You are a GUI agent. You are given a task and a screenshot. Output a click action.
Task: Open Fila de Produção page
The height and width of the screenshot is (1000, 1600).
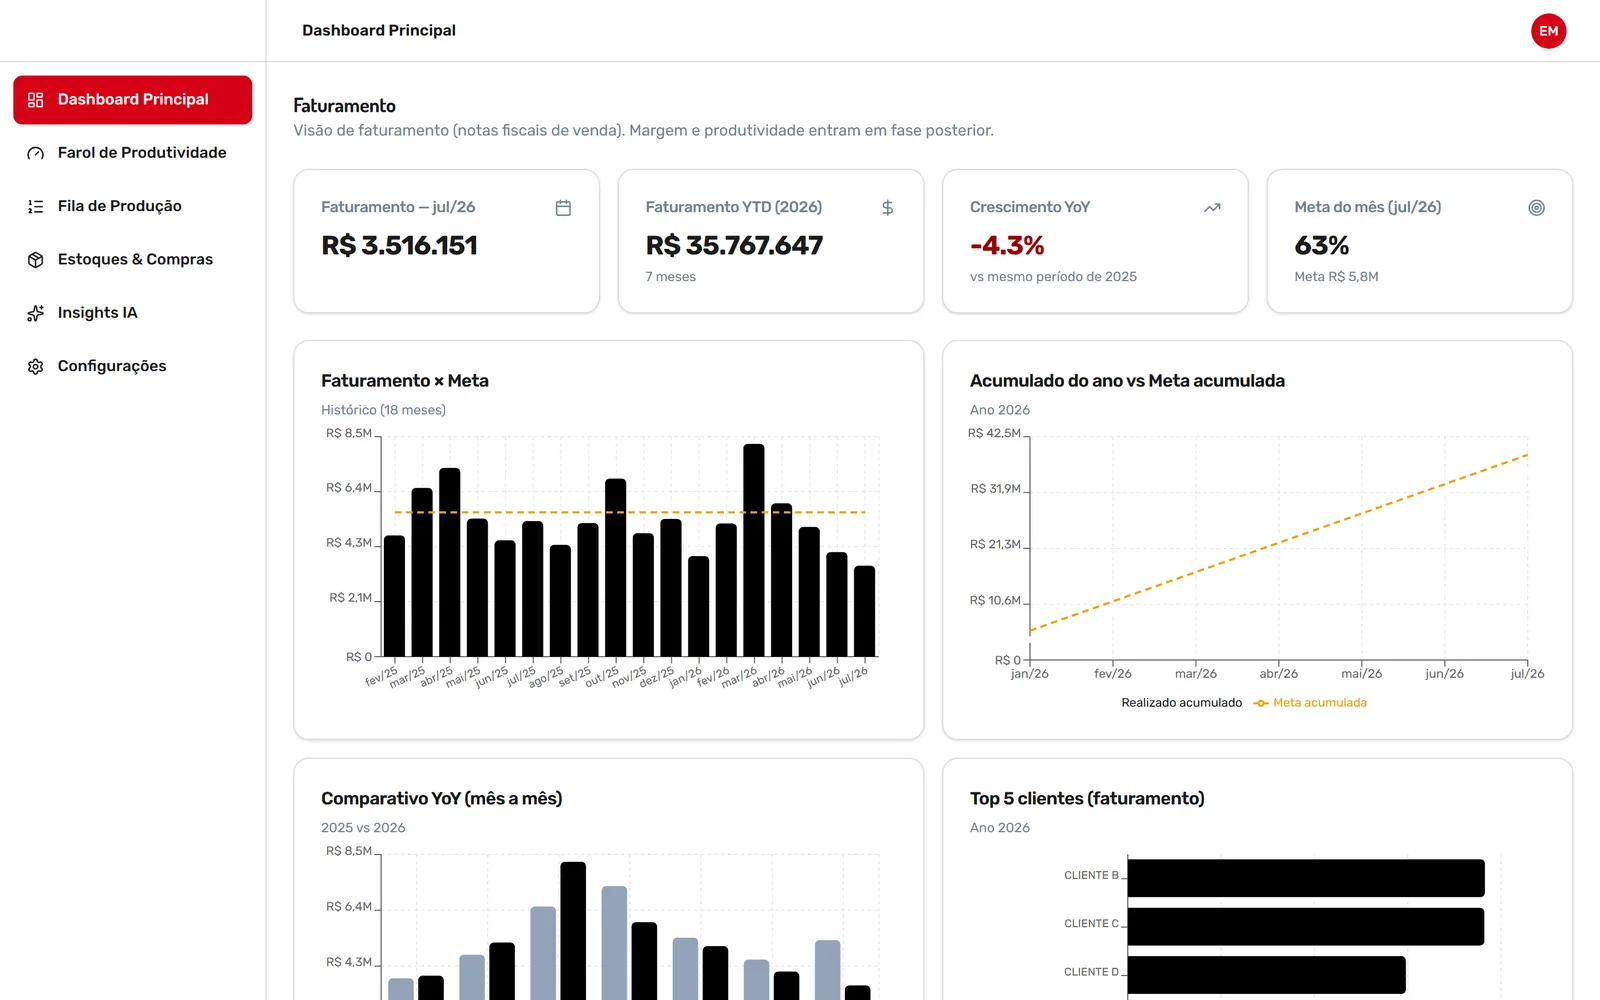133,206
